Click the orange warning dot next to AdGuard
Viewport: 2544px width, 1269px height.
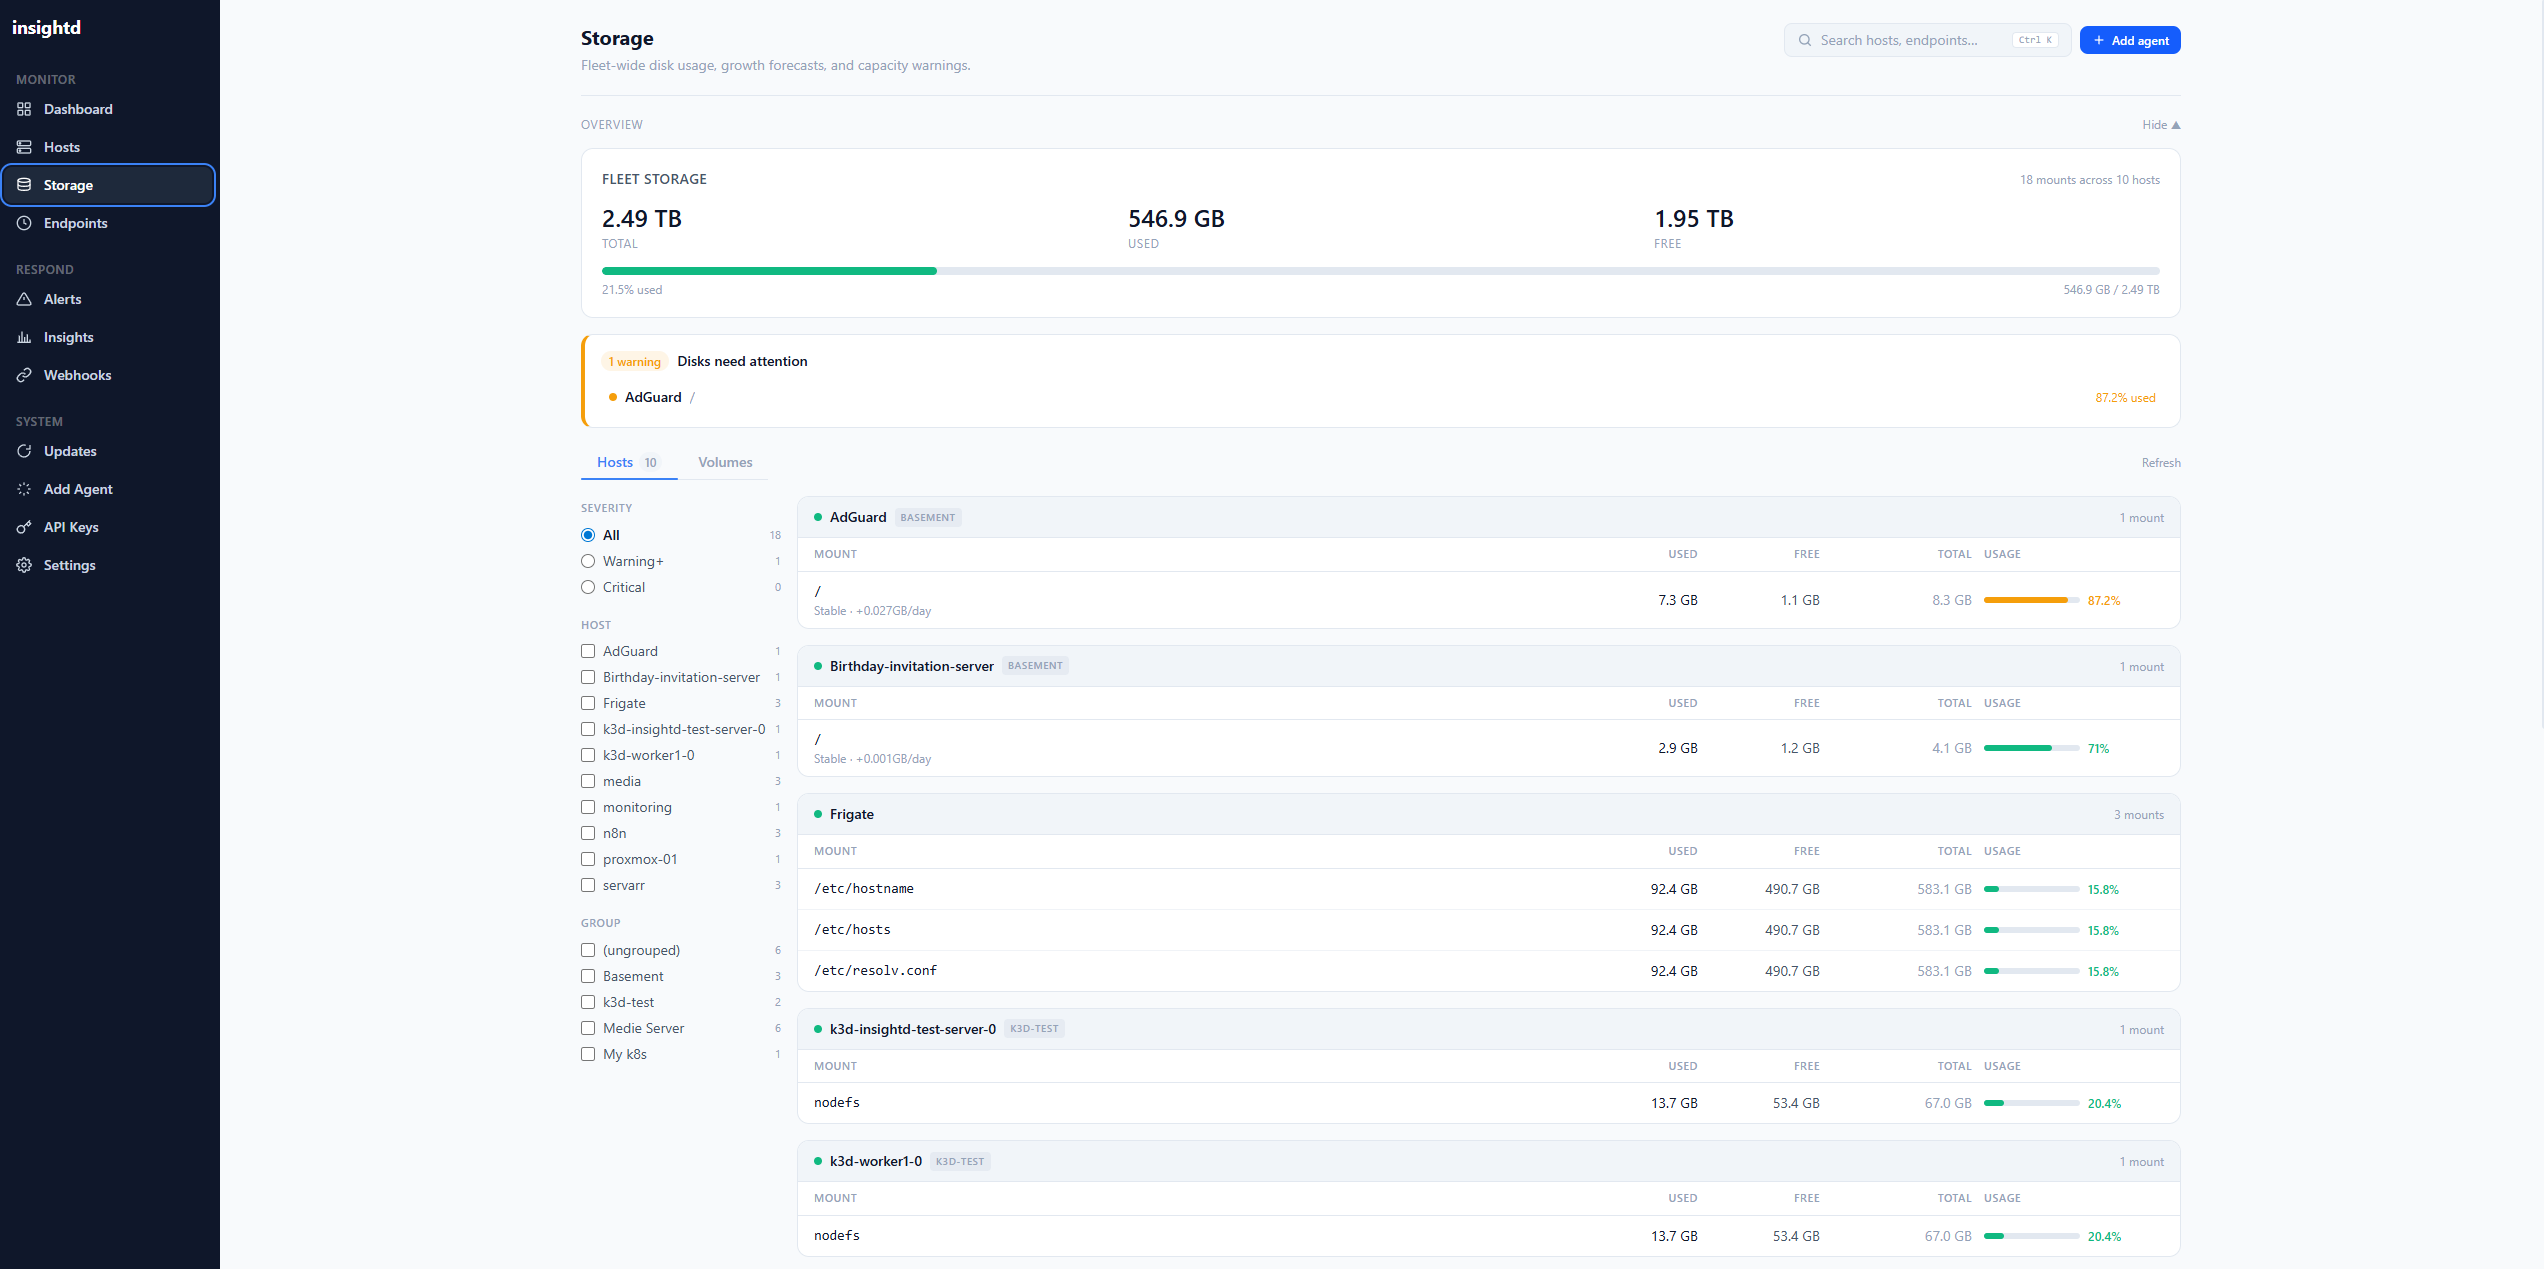613,397
